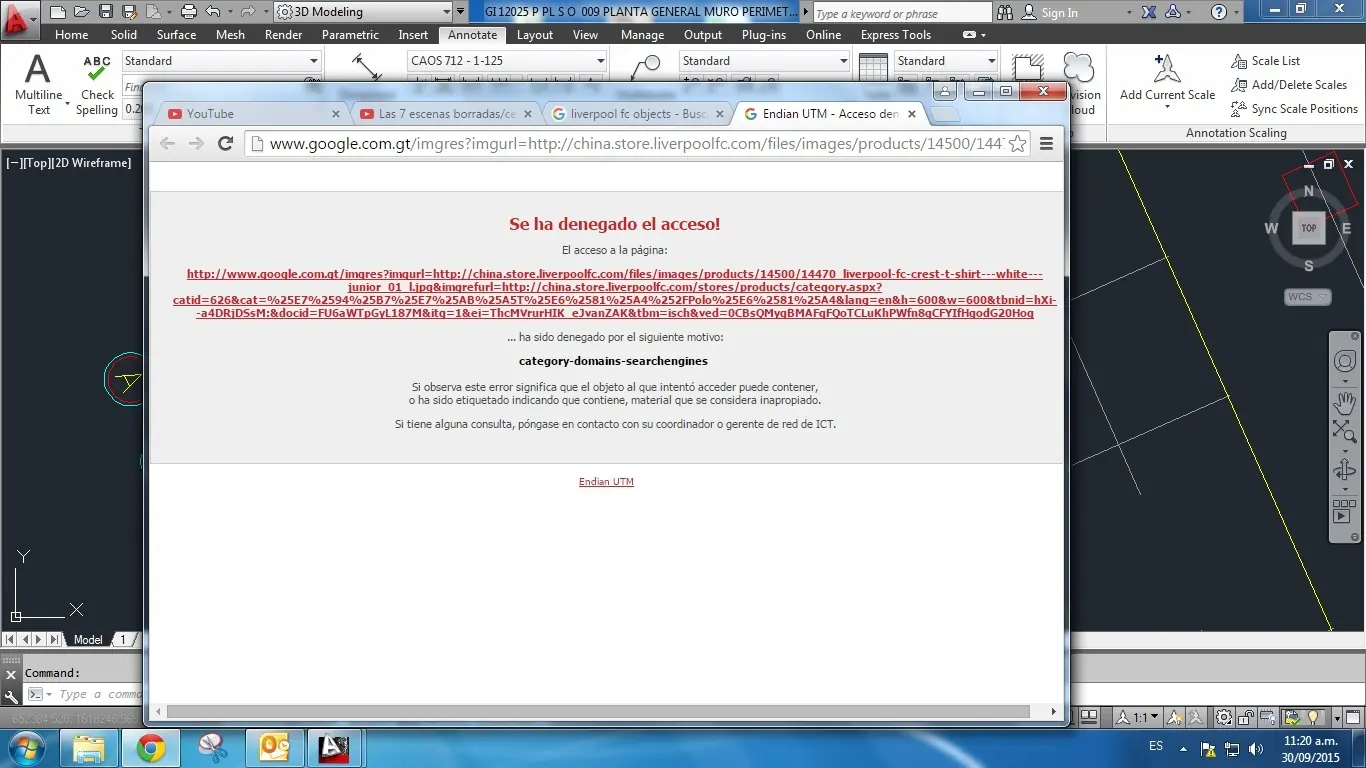Viewport: 1366px width, 768px height.
Task: Open the Scale List
Action: (x=1265, y=61)
